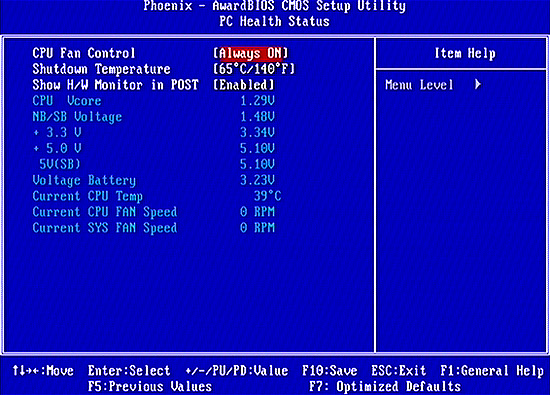Toggle the Enabled value for H/W Monitor
The height and width of the screenshot is (395, 550).
click(244, 85)
